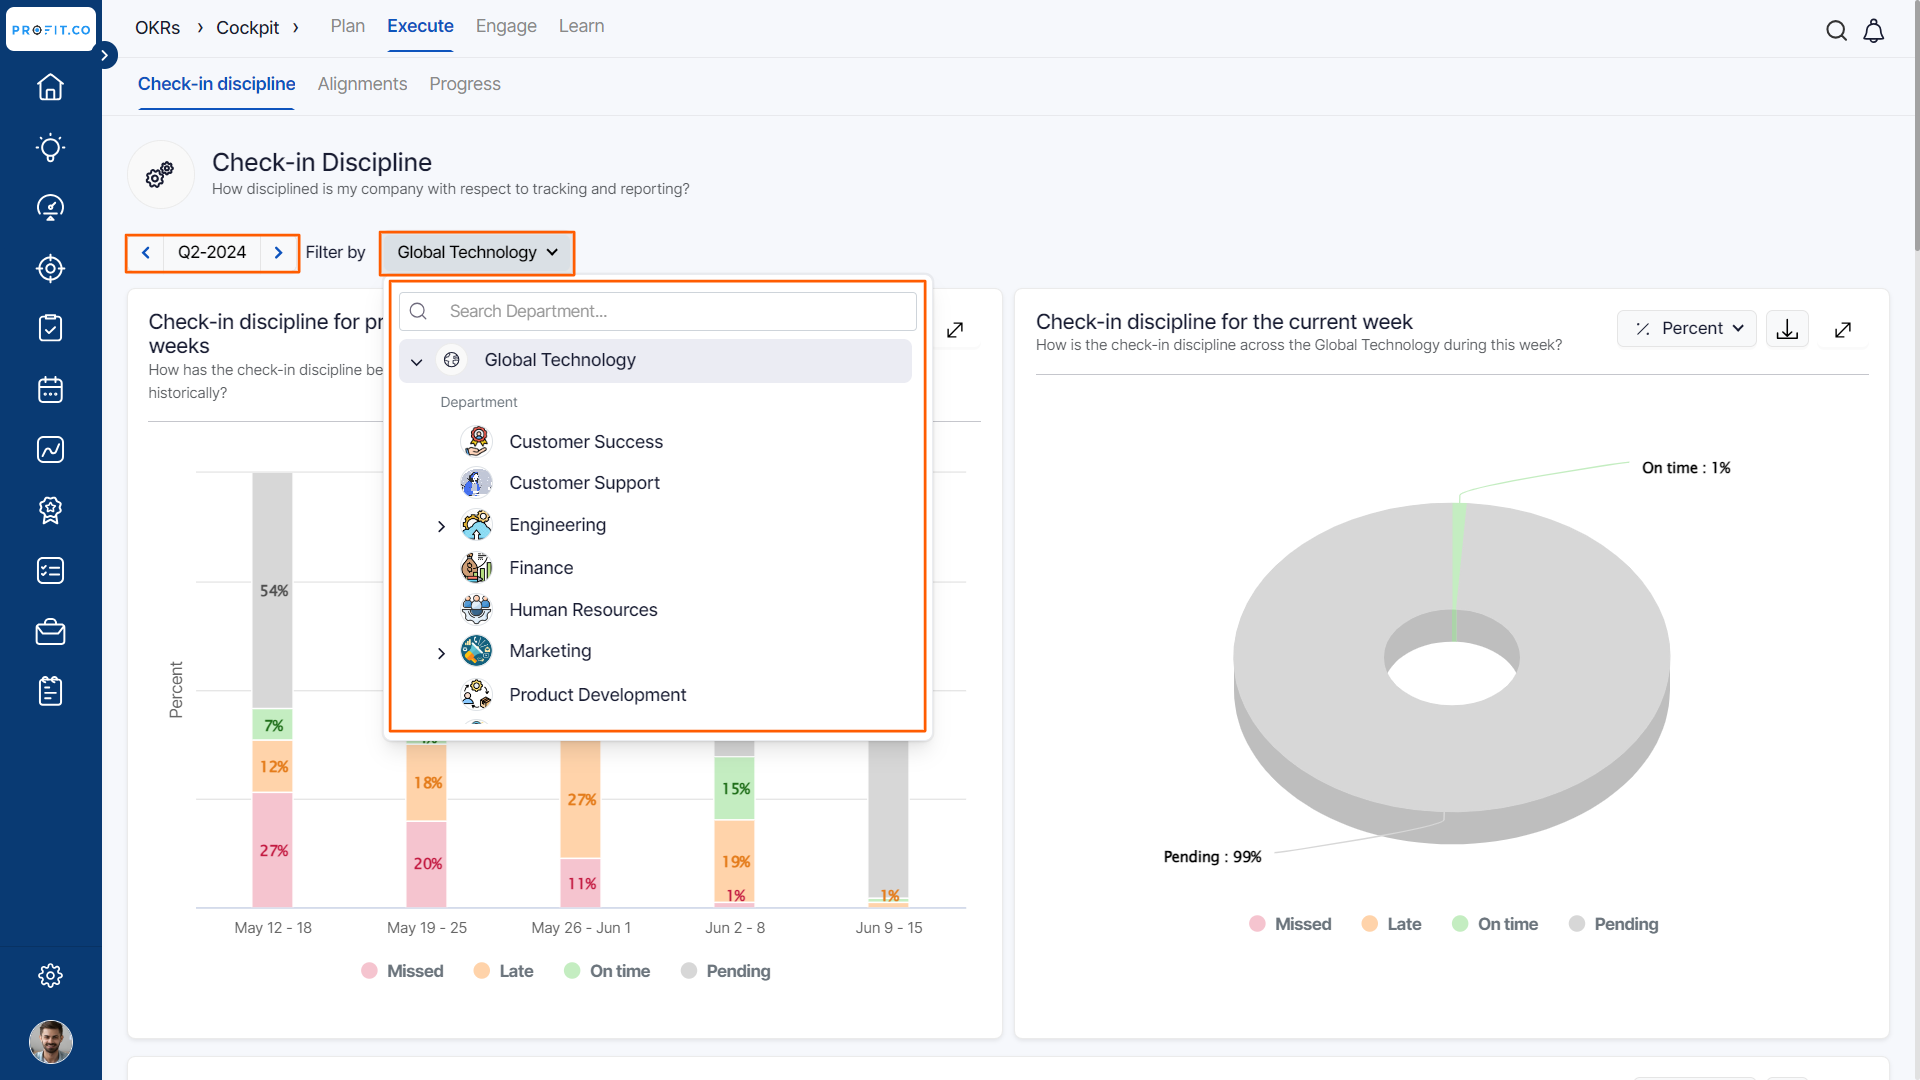Image resolution: width=1920 pixels, height=1080 pixels.
Task: Switch to the Alignments tab
Action: (x=362, y=84)
